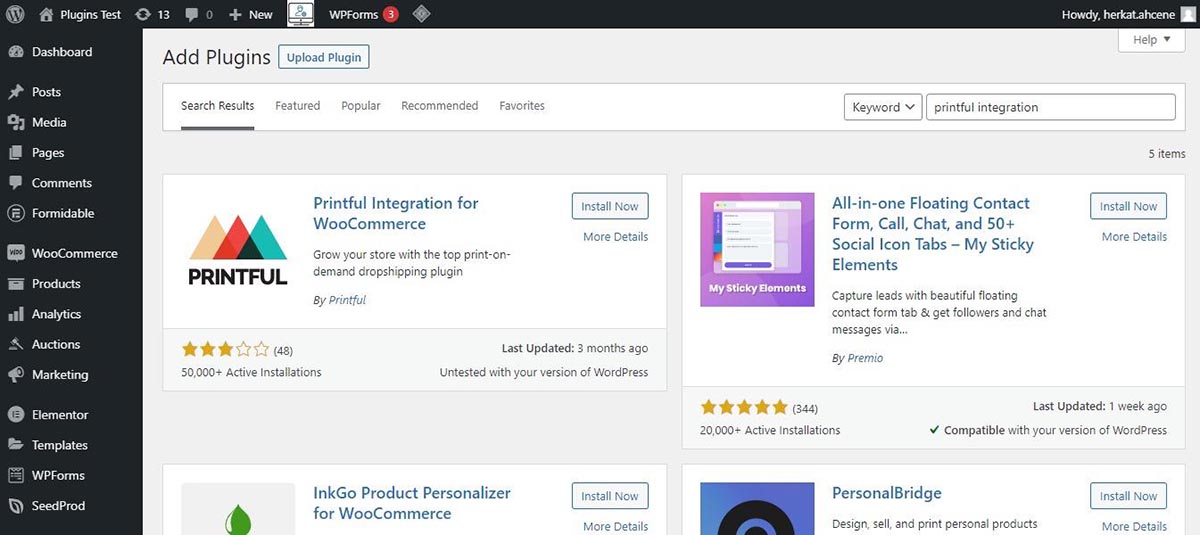Select the Favorites tab
Image resolution: width=1200 pixels, height=535 pixels.
pos(522,106)
